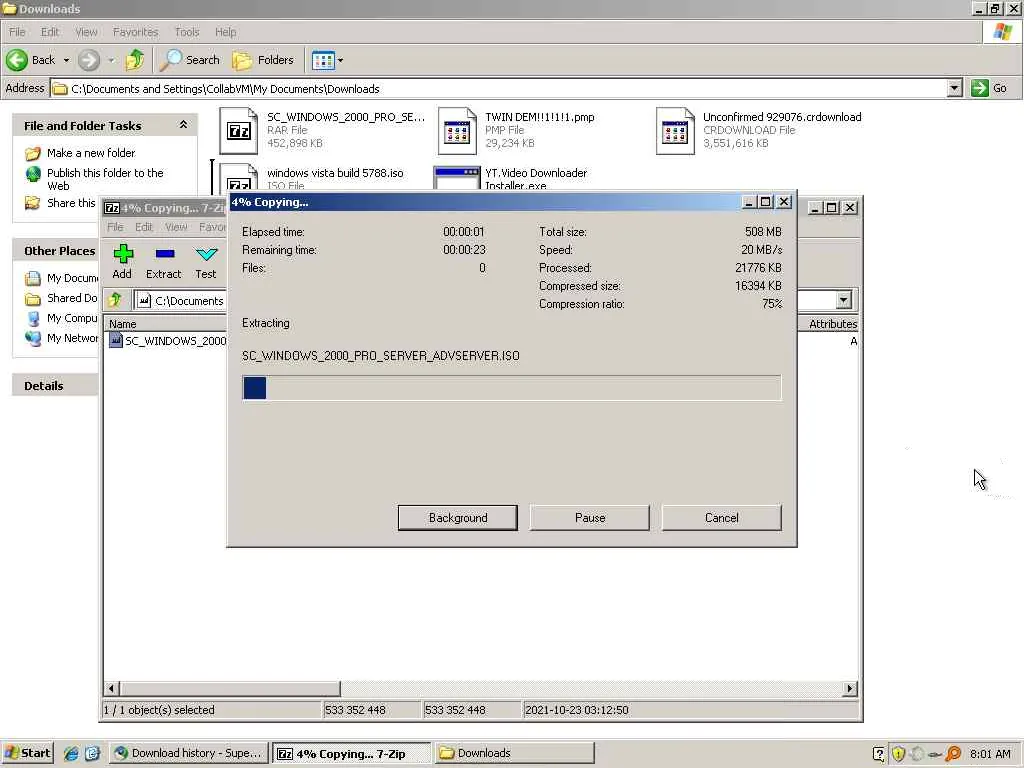
Task: Open the Back history dropdown arrow
Action: pyautogui.click(x=66, y=60)
